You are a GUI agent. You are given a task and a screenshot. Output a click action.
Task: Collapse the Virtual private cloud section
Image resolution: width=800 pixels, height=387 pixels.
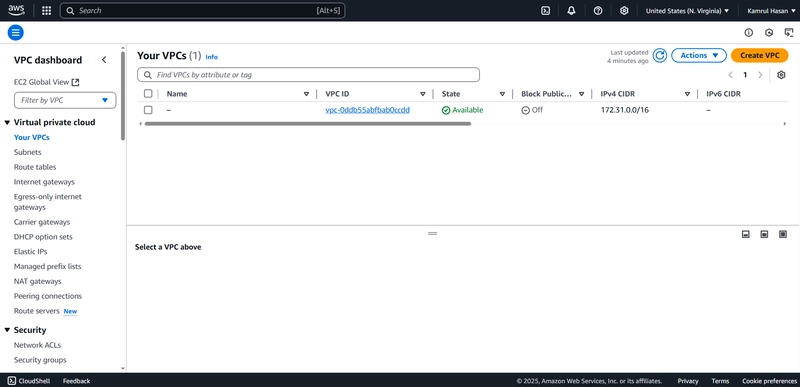tap(7, 122)
